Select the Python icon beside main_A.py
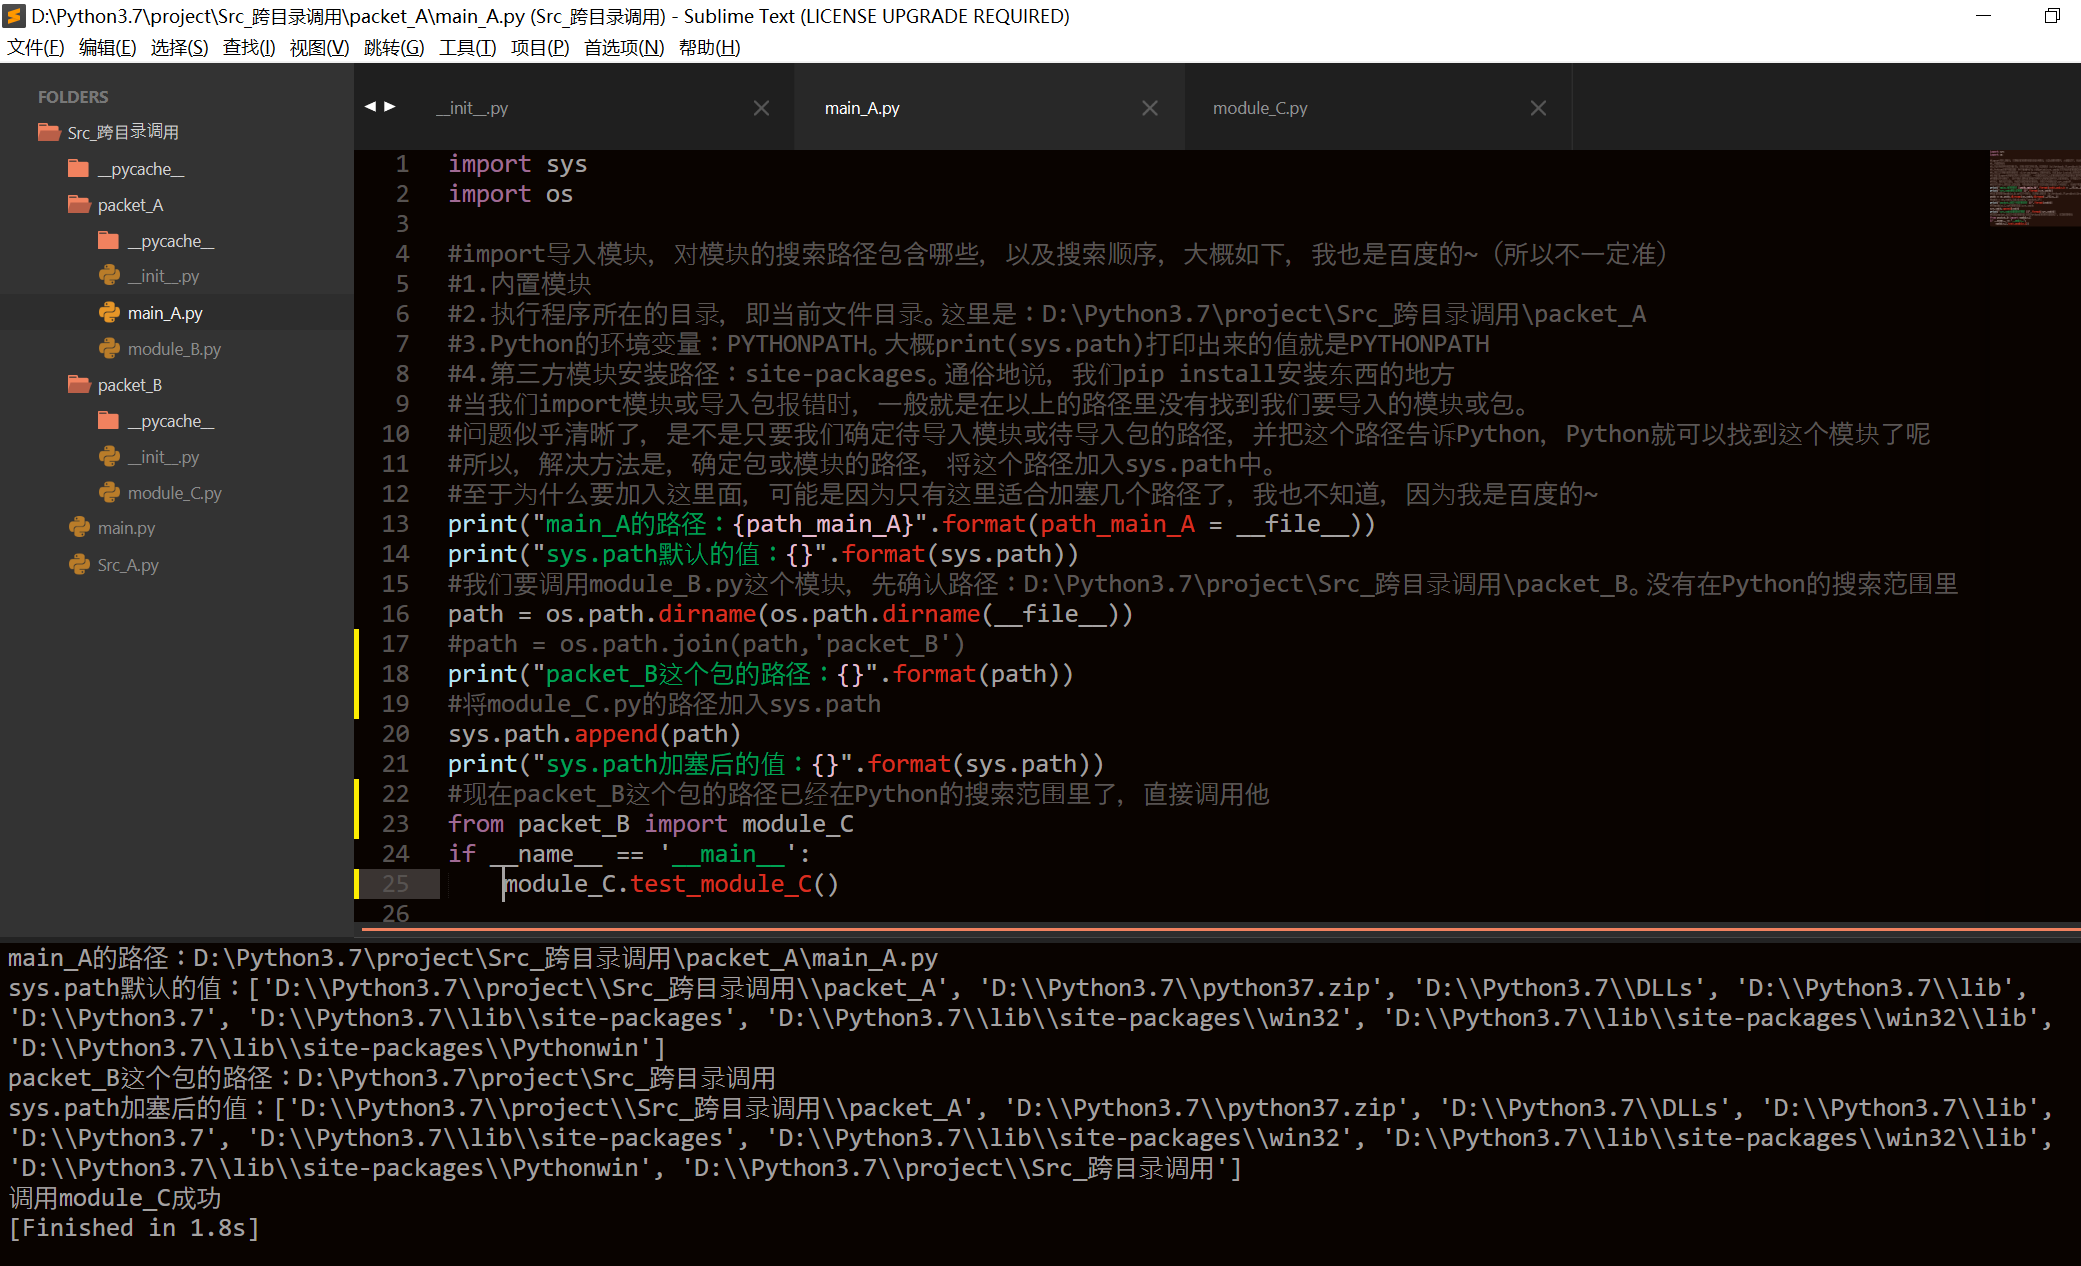This screenshot has height=1266, width=2081. click(x=109, y=312)
